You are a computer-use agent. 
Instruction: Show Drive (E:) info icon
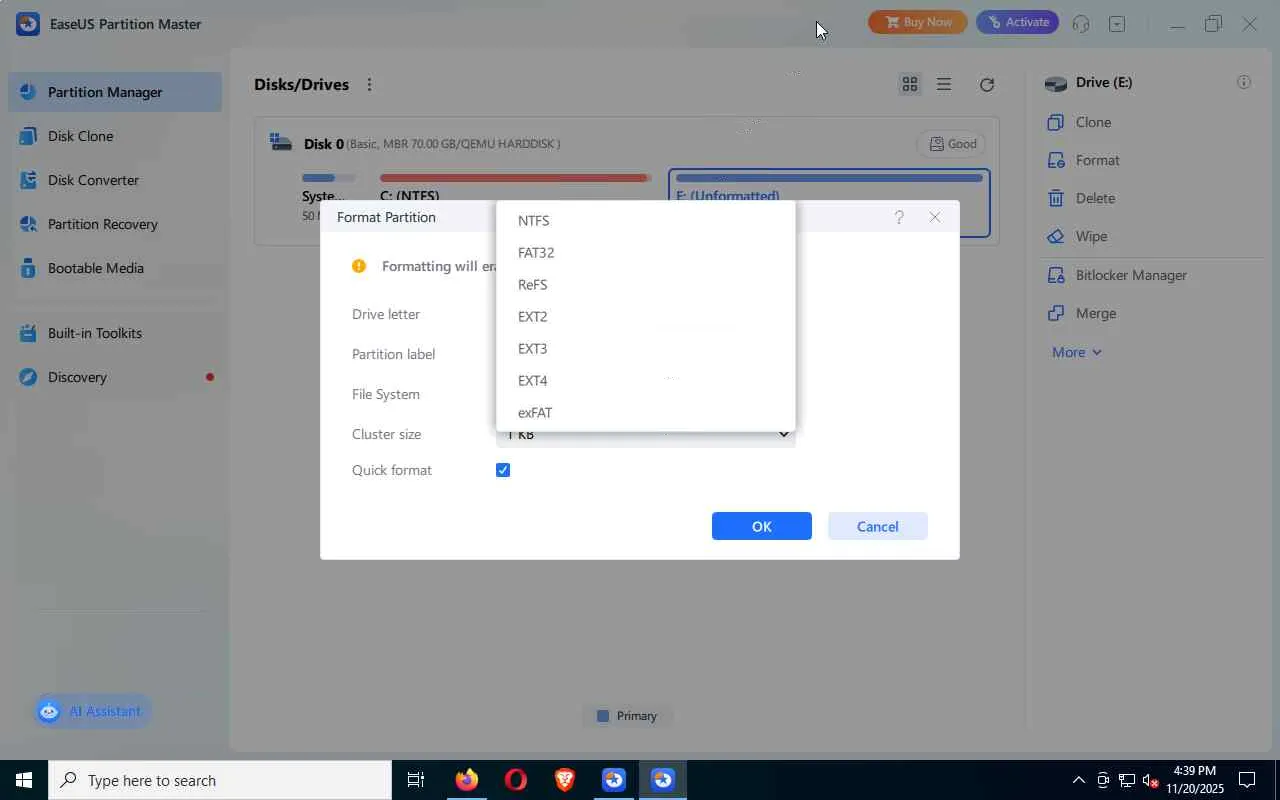point(1244,82)
